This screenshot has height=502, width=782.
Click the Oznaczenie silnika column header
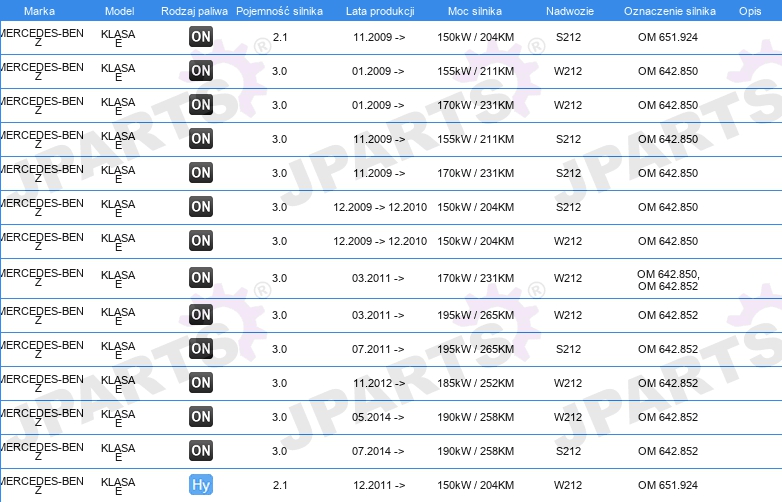click(x=670, y=11)
